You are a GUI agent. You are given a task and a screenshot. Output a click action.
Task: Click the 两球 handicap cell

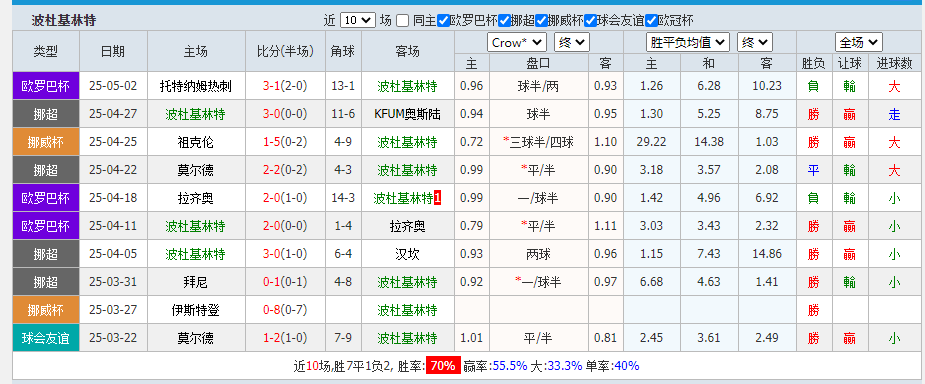539,254
